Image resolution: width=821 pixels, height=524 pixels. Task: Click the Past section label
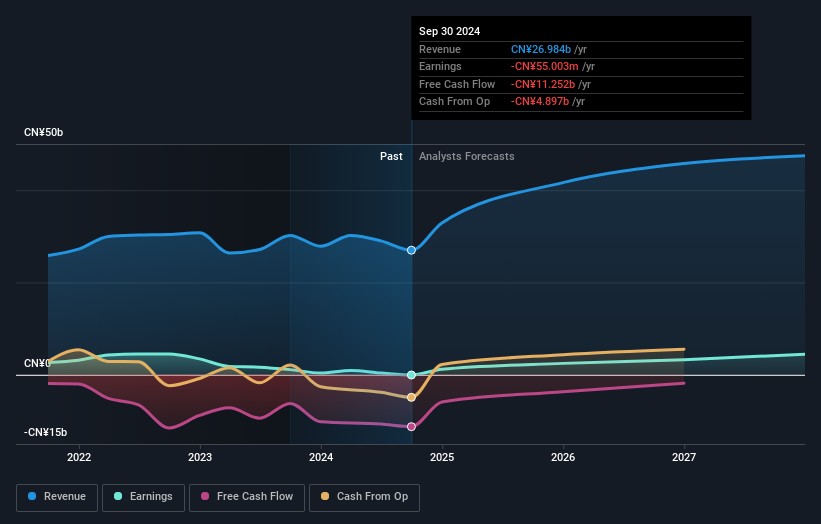(x=391, y=156)
